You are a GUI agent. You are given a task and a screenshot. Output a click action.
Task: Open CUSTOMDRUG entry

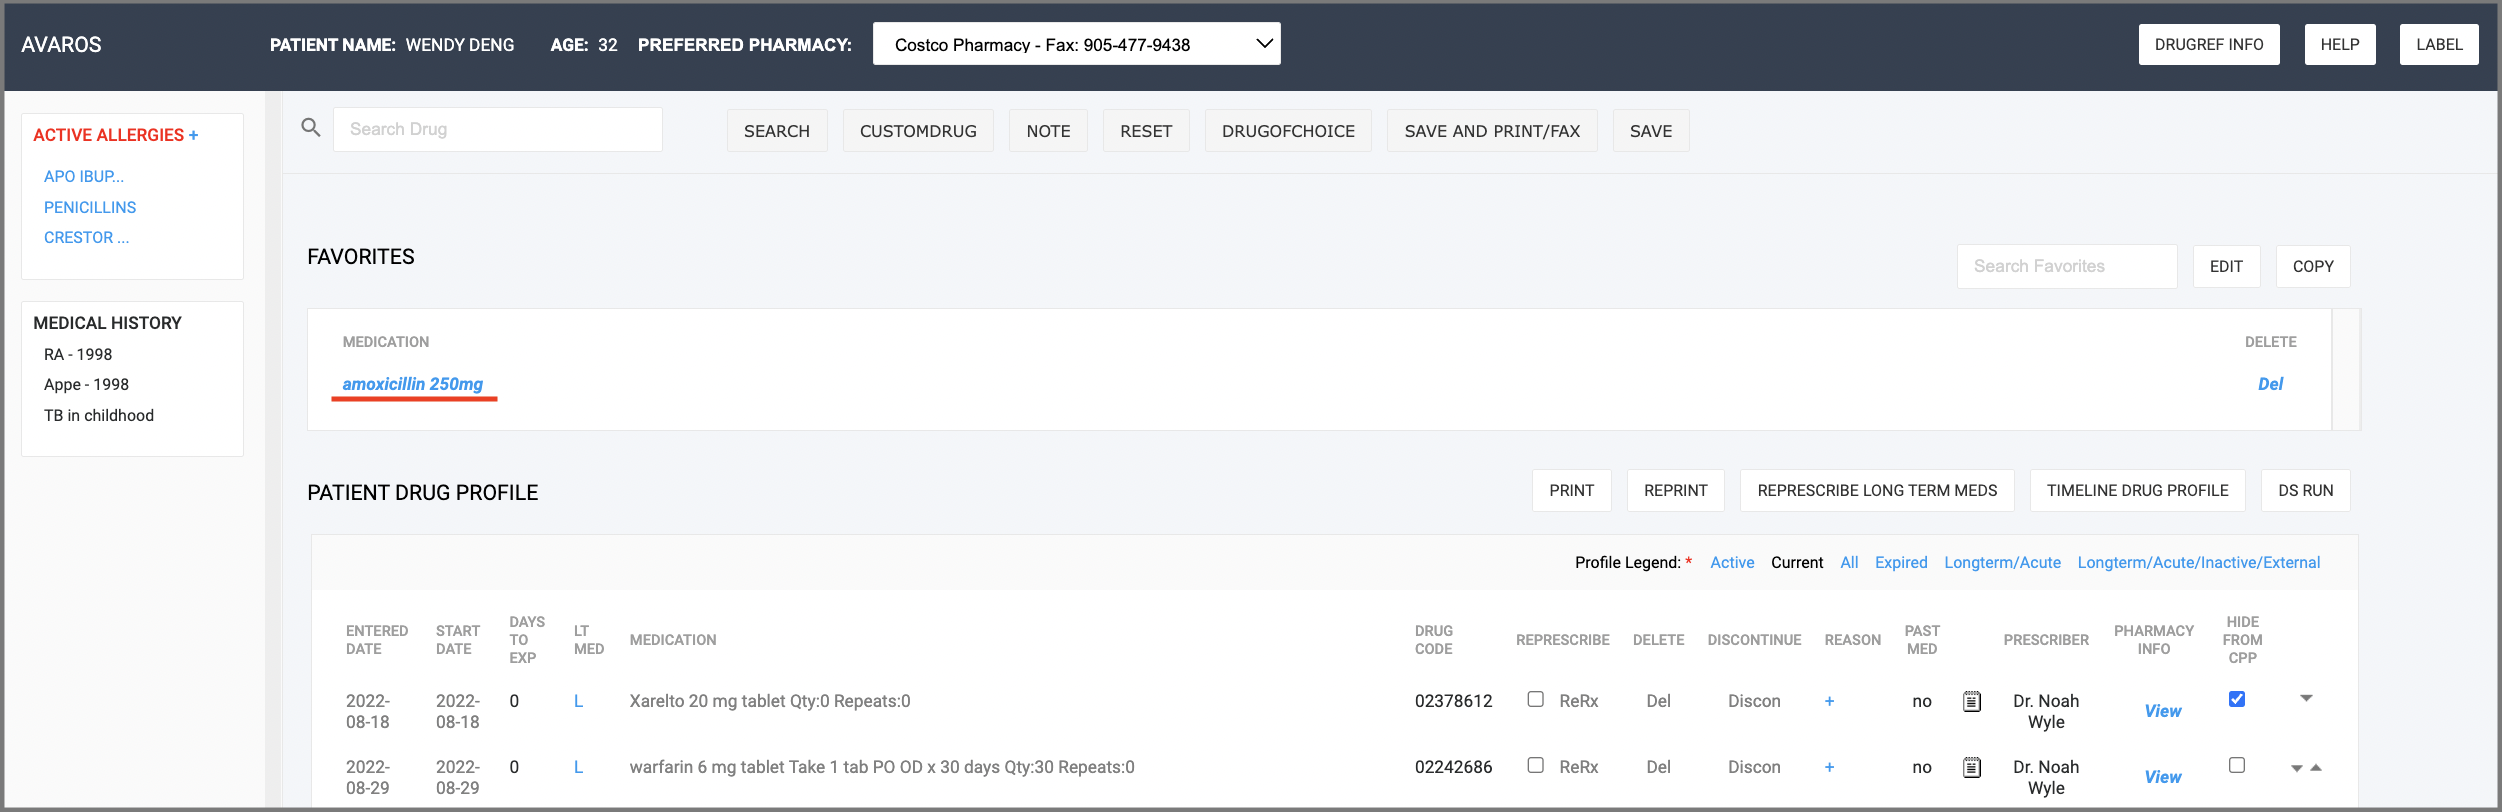(918, 131)
